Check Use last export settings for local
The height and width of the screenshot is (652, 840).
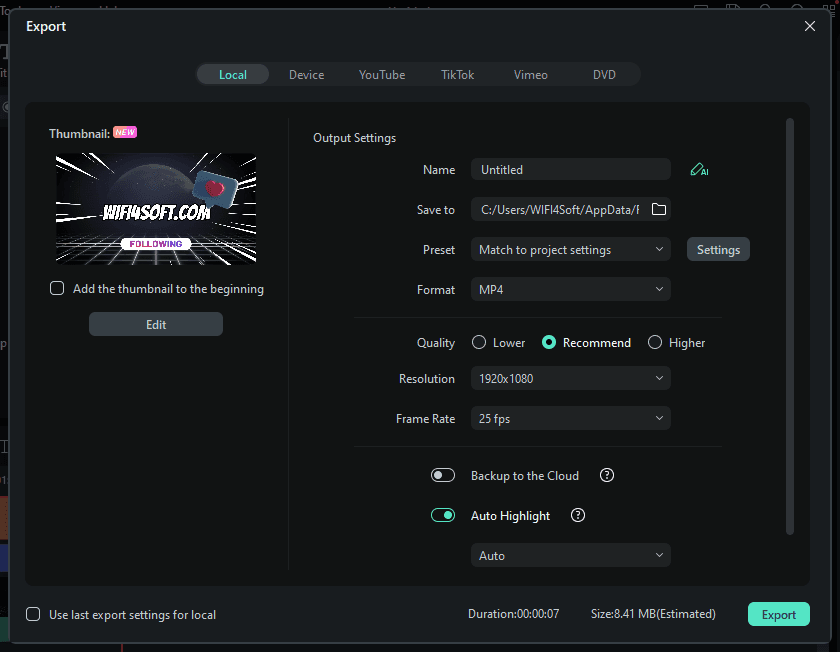[33, 615]
